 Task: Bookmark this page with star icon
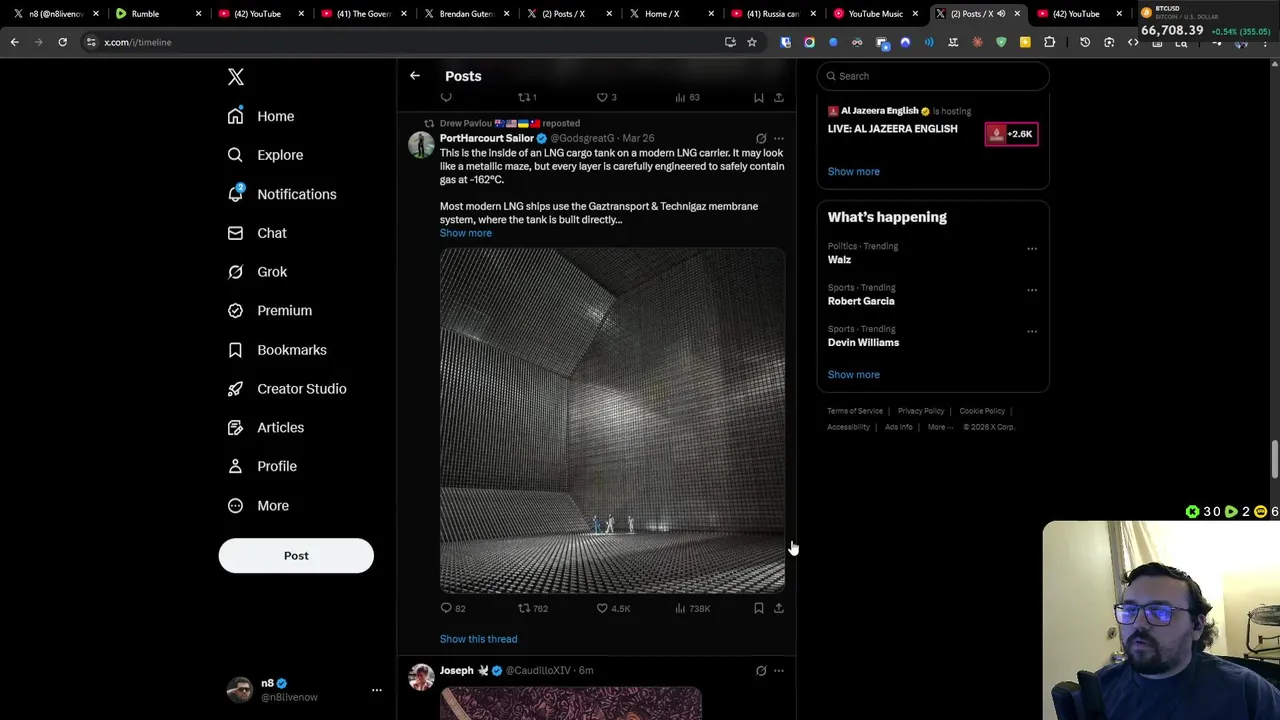coord(752,42)
